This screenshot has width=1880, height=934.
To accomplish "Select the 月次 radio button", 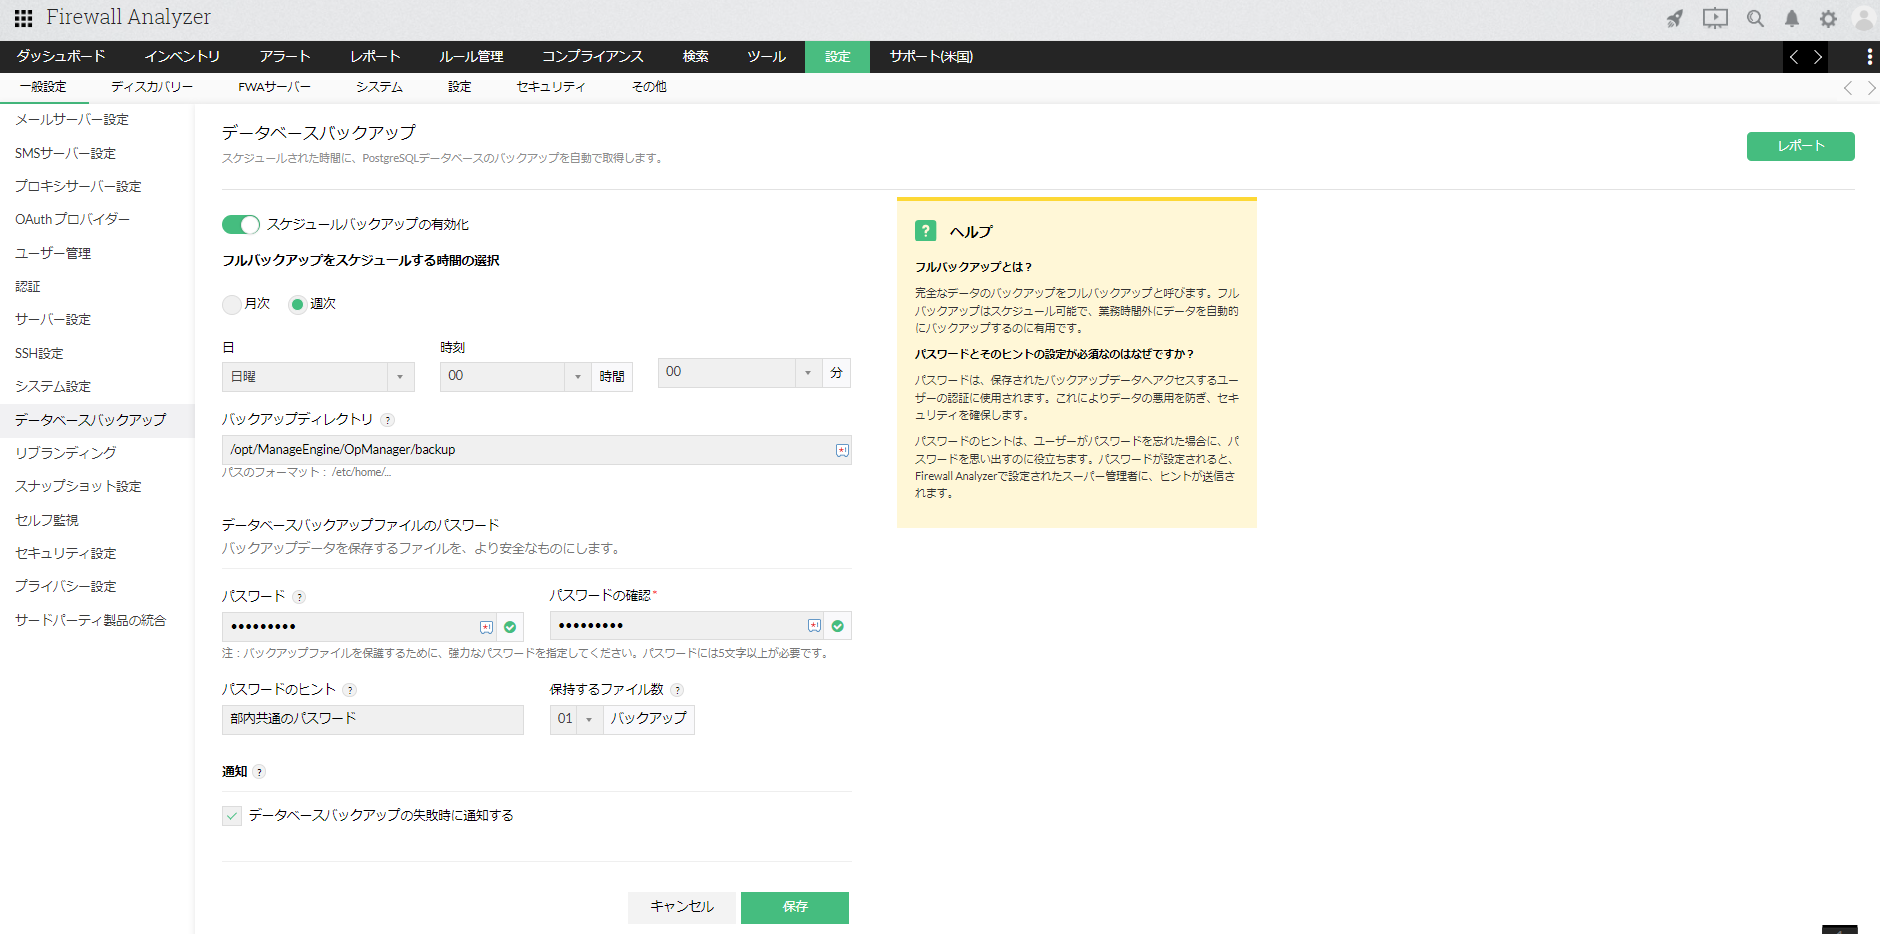I will click(232, 304).
